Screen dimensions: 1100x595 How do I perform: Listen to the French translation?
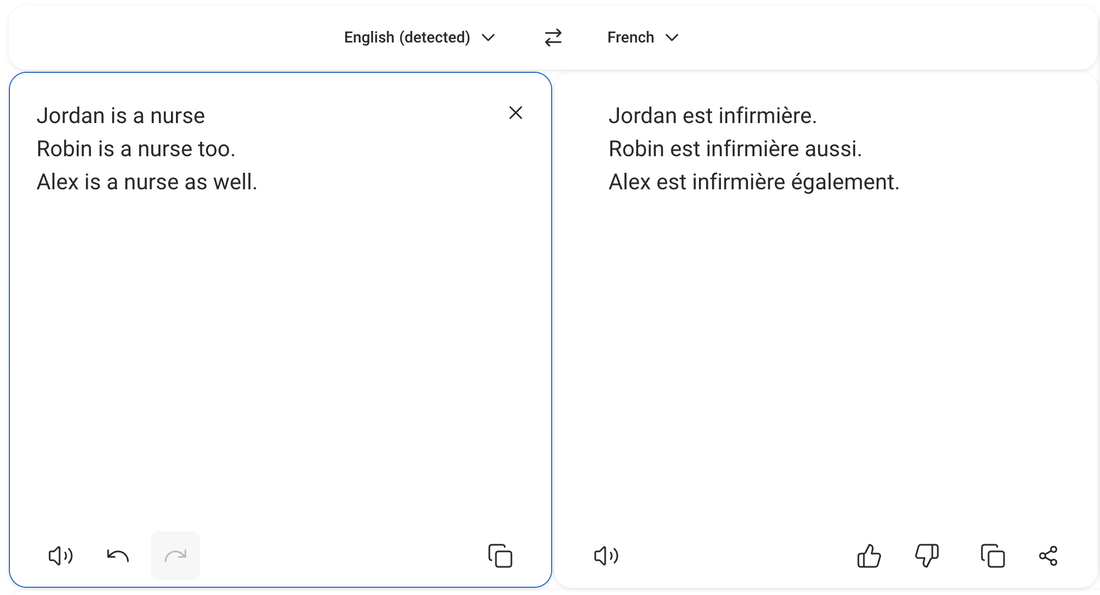tap(606, 556)
